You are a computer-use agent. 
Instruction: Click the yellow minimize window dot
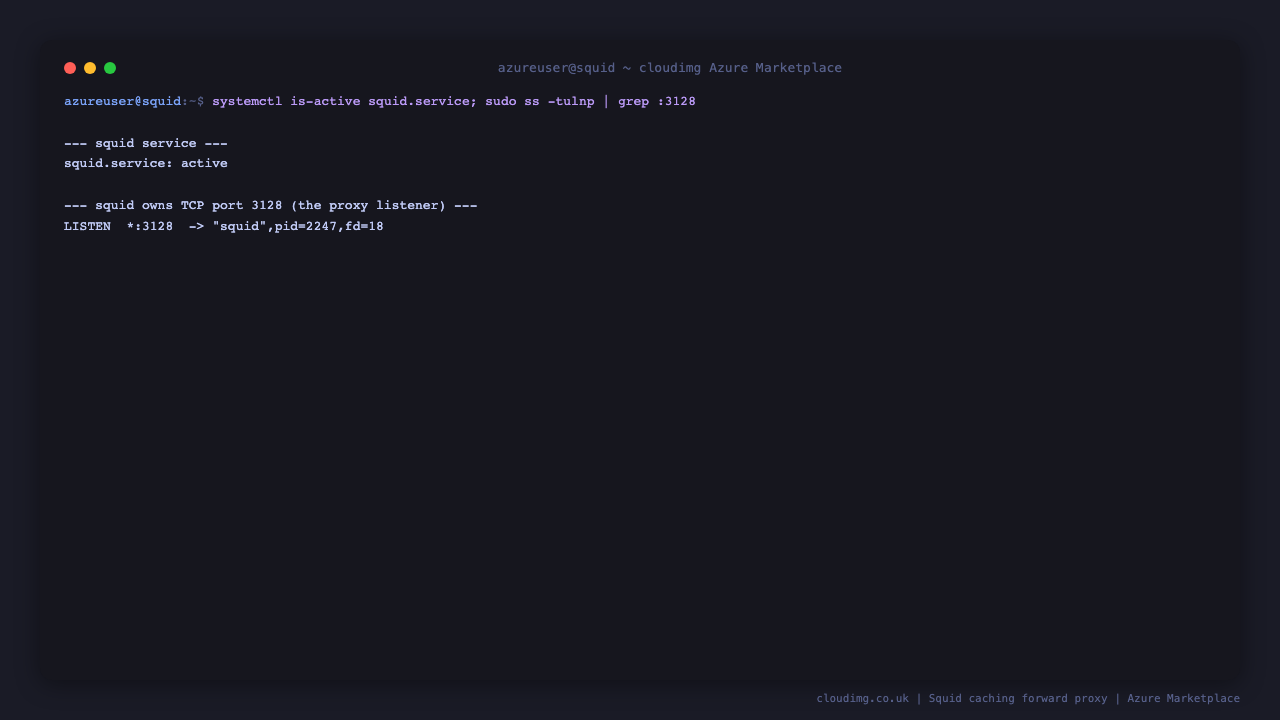click(x=90, y=68)
